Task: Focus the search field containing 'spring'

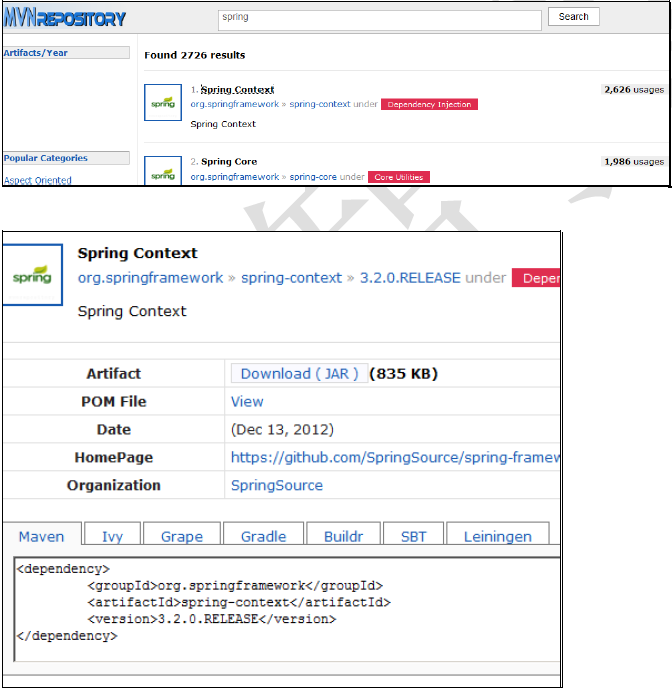Action: (379, 20)
